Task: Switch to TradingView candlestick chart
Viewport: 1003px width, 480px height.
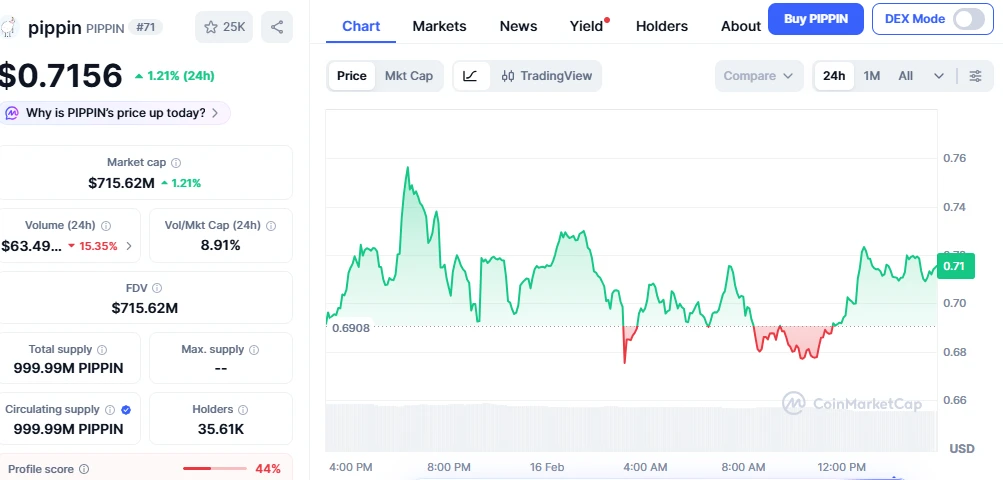Action: (x=546, y=76)
